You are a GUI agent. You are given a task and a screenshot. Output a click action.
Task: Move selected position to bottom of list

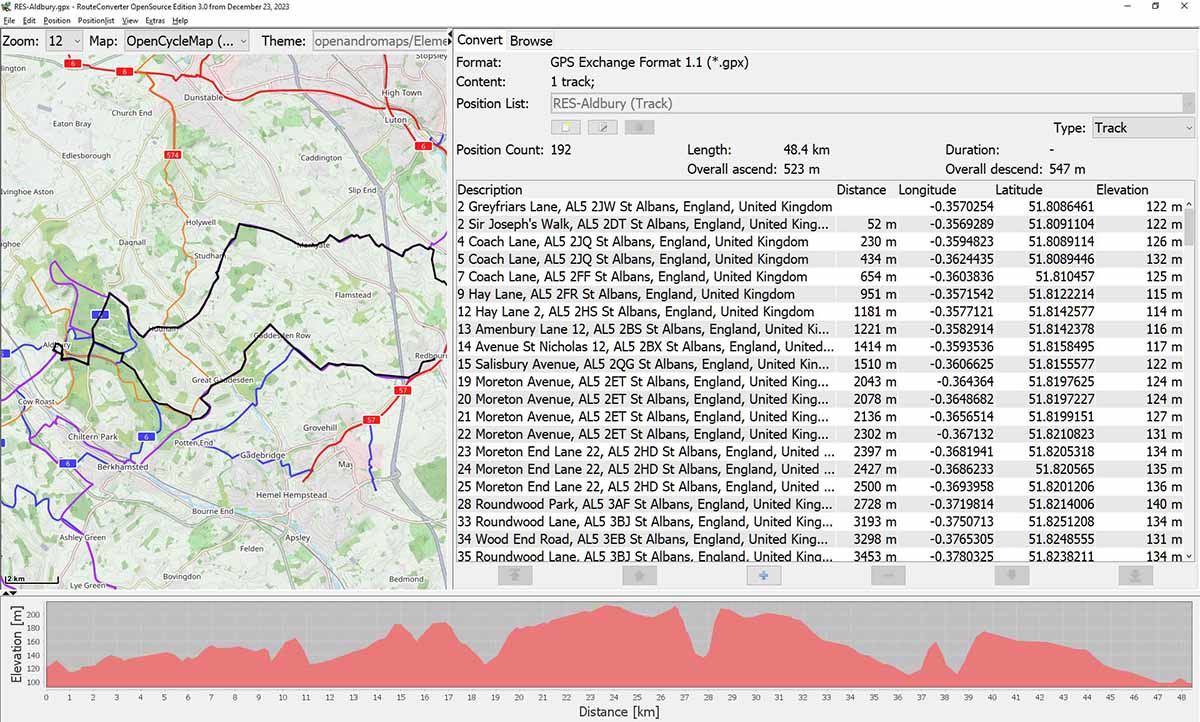tap(1135, 575)
